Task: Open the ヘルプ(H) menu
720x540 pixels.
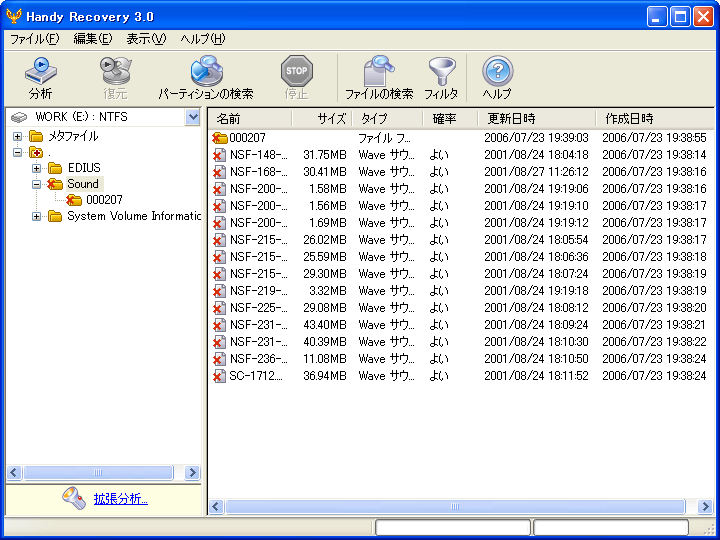Action: click(203, 39)
